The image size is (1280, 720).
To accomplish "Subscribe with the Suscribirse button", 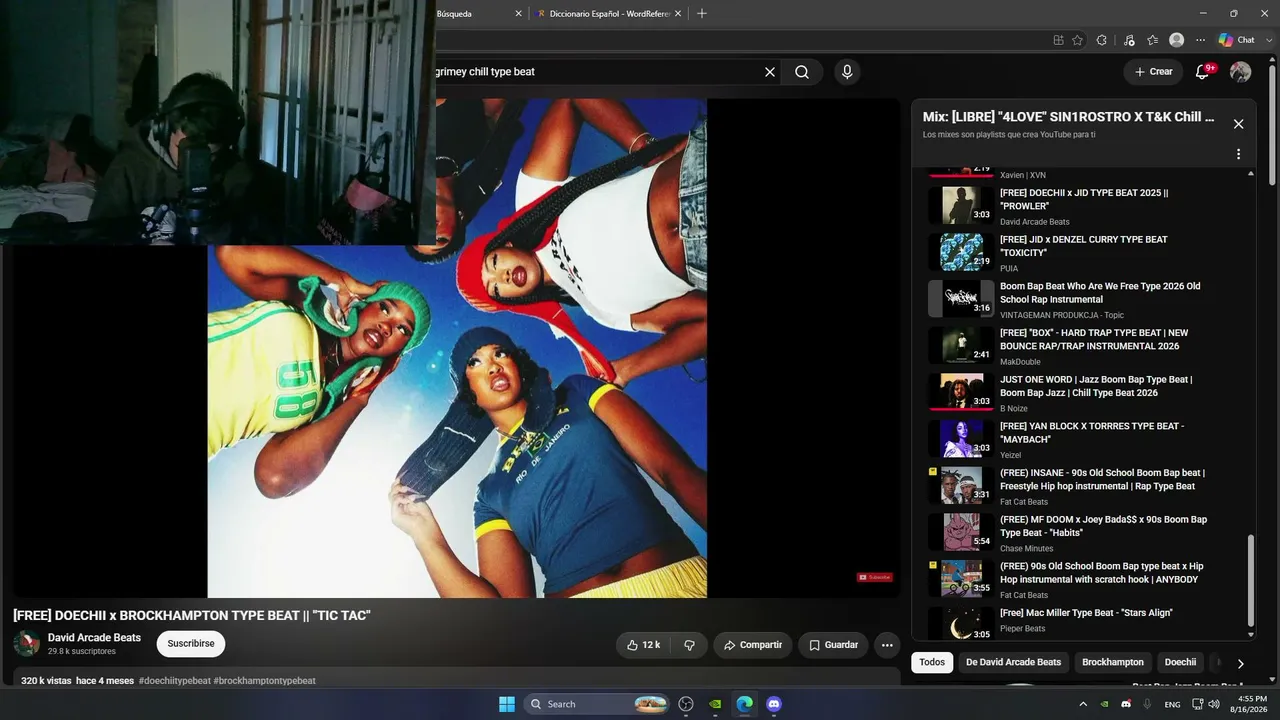I will 191,644.
